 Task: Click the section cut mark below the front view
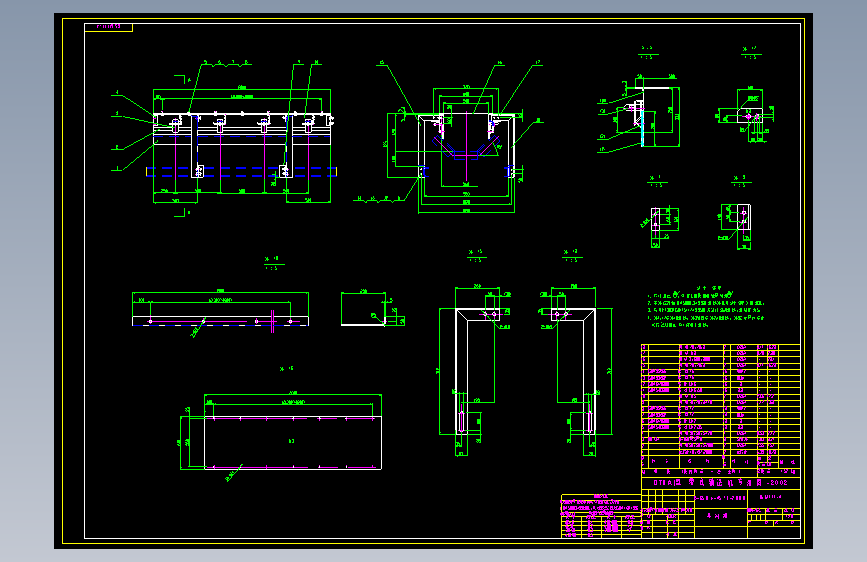pos(182,213)
